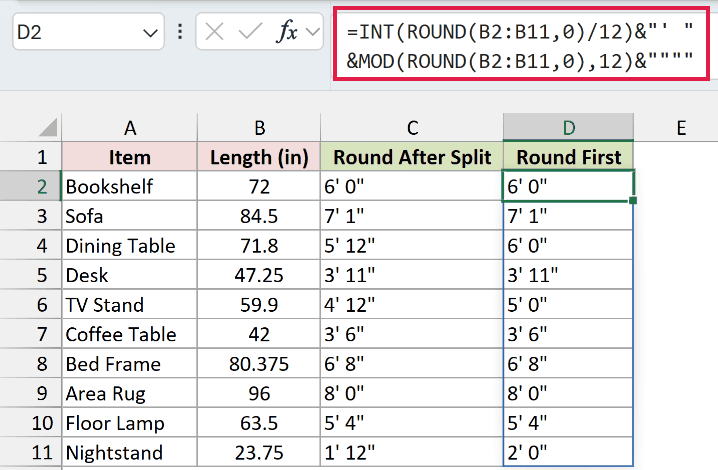Select the 'Sofa' cell

(x=130, y=215)
